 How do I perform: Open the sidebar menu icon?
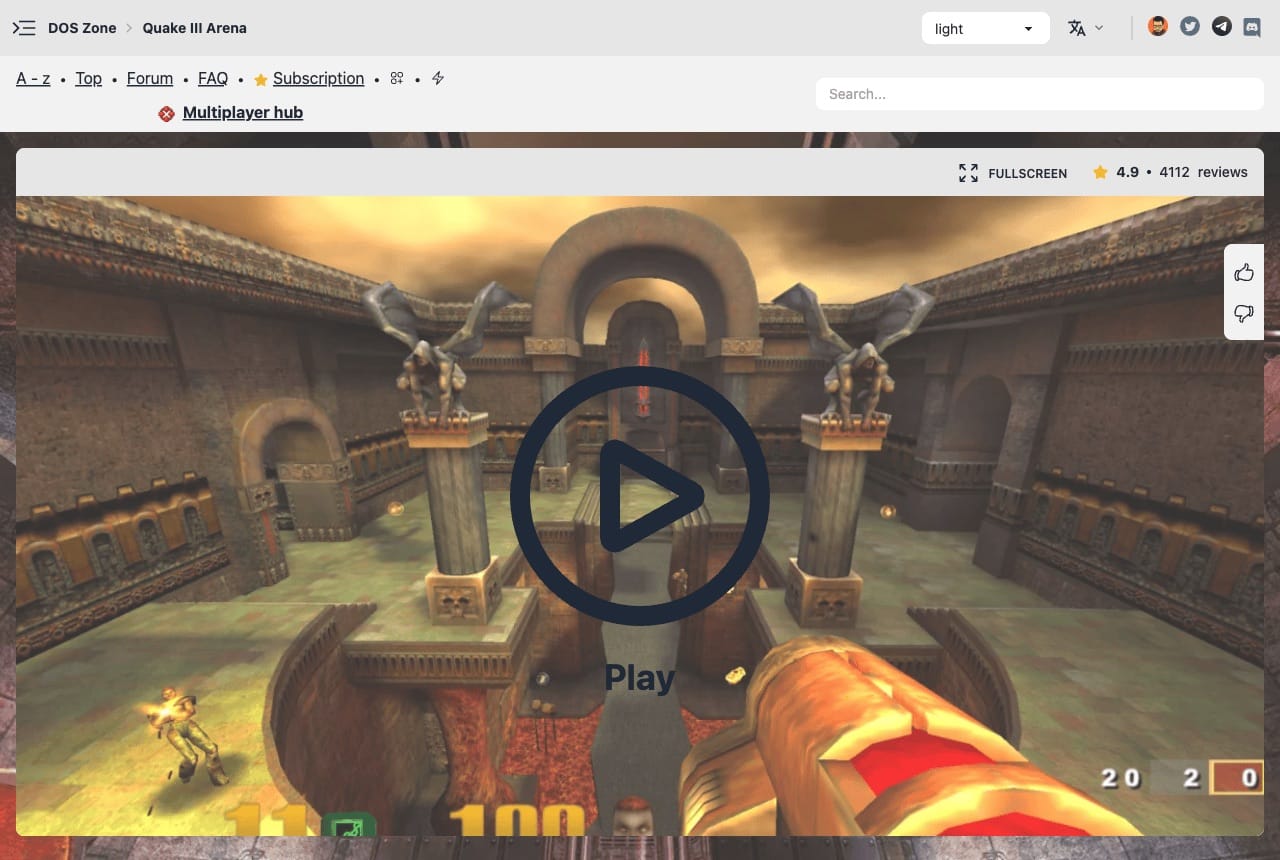pos(24,28)
